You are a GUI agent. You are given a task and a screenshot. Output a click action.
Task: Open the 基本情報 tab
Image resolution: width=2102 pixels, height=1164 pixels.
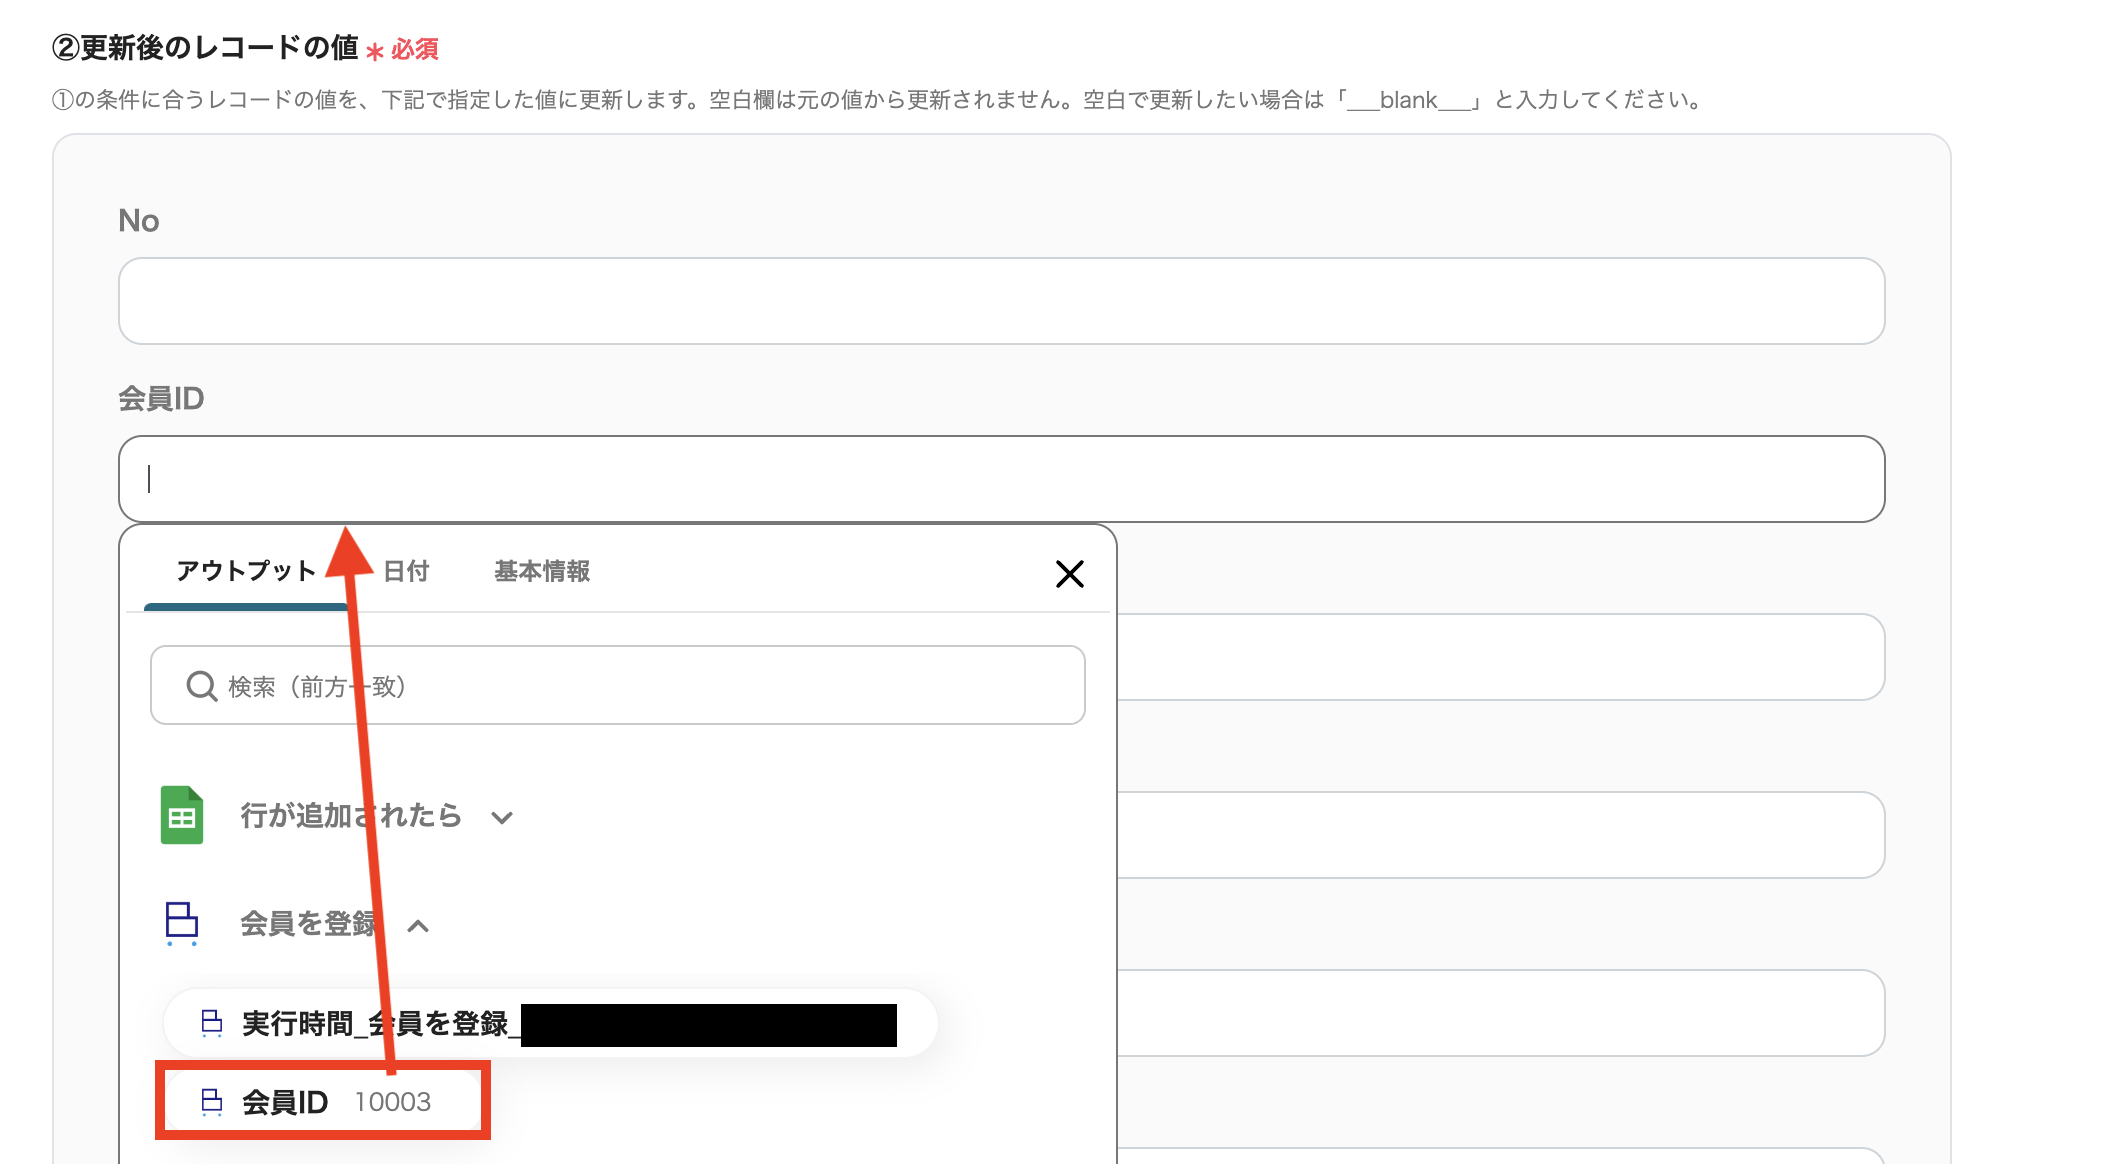point(542,571)
